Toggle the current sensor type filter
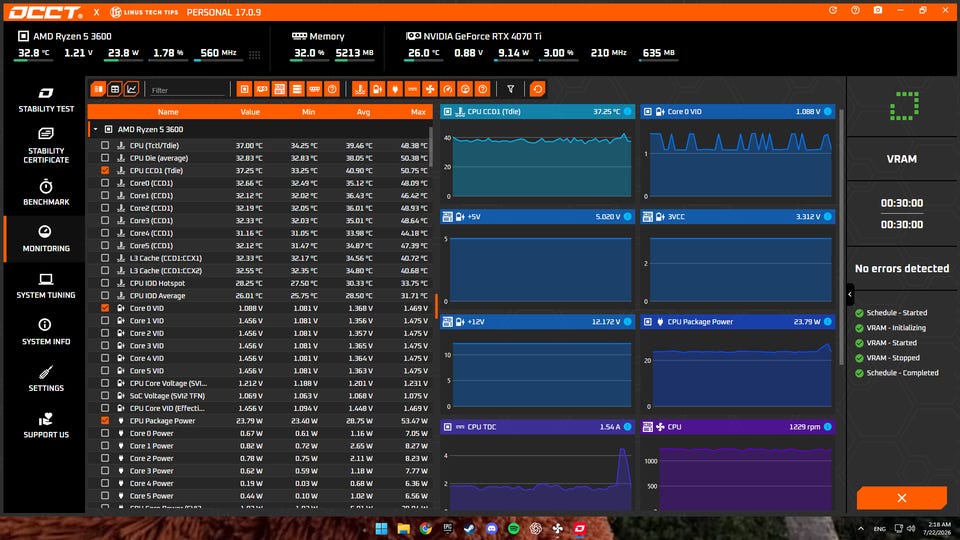 [x=413, y=89]
